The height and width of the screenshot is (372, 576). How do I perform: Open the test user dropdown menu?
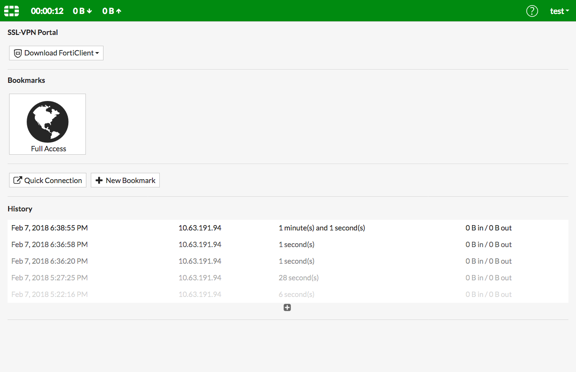[559, 11]
